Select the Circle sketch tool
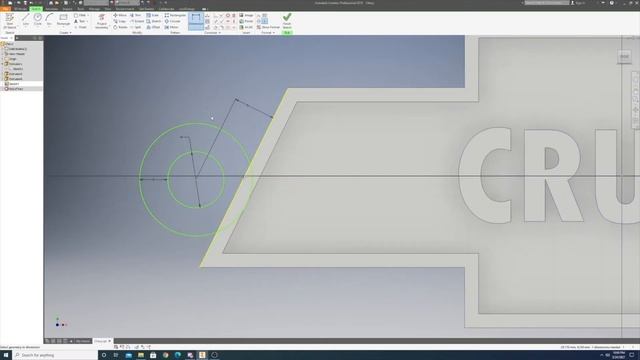640x360 pixels. click(x=38, y=19)
